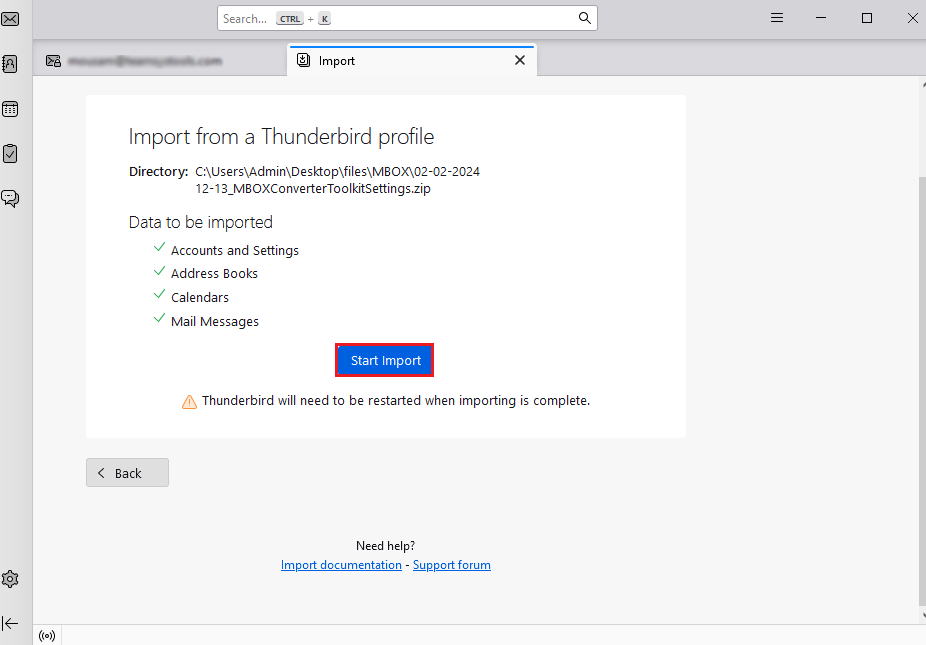Click the restart warning triangle icon
This screenshot has height=645, width=926.
[x=189, y=402]
